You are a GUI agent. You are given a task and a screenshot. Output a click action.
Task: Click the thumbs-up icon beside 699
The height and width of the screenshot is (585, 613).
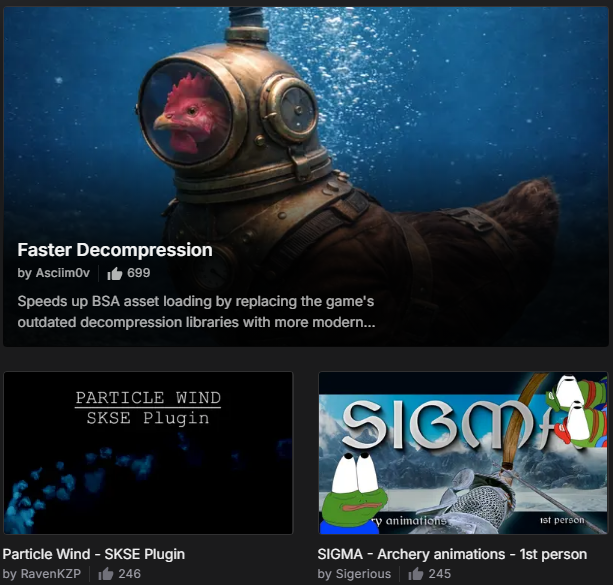click(115, 273)
